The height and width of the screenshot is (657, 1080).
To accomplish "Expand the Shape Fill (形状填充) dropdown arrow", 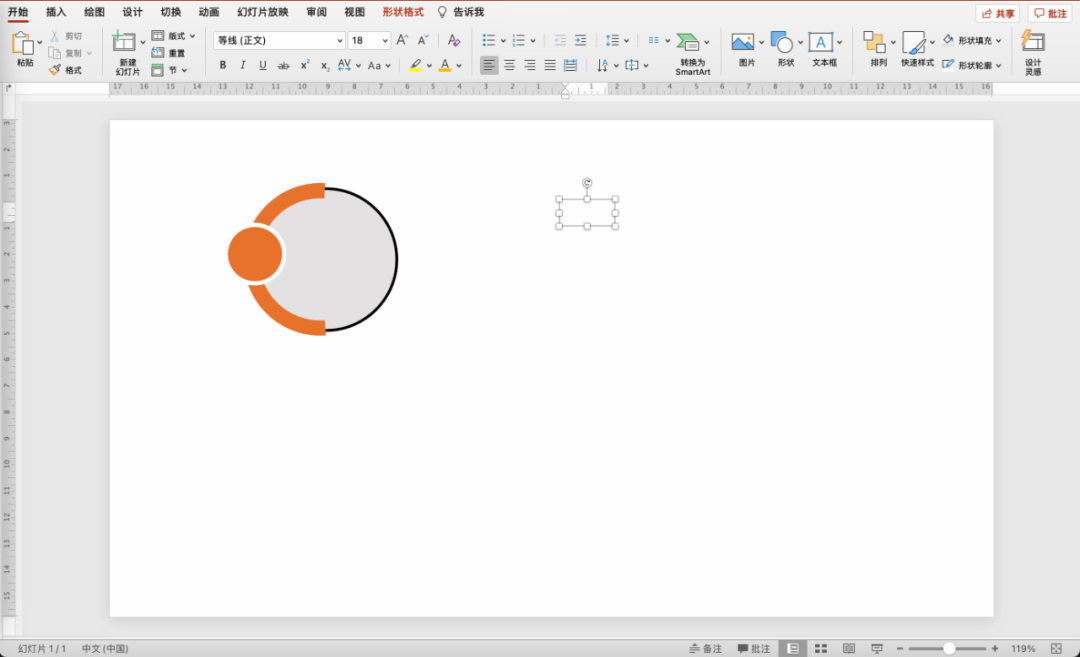I will pyautogui.click(x=999, y=41).
